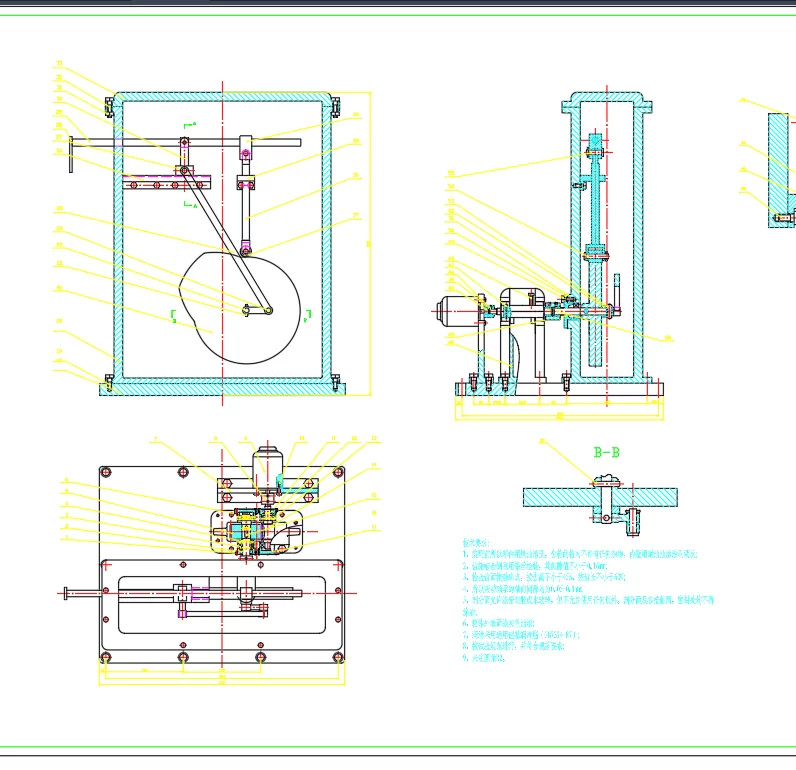Pick the diagonal connecting rod on the cam
Screen dimensions: 796x770
point(226,240)
